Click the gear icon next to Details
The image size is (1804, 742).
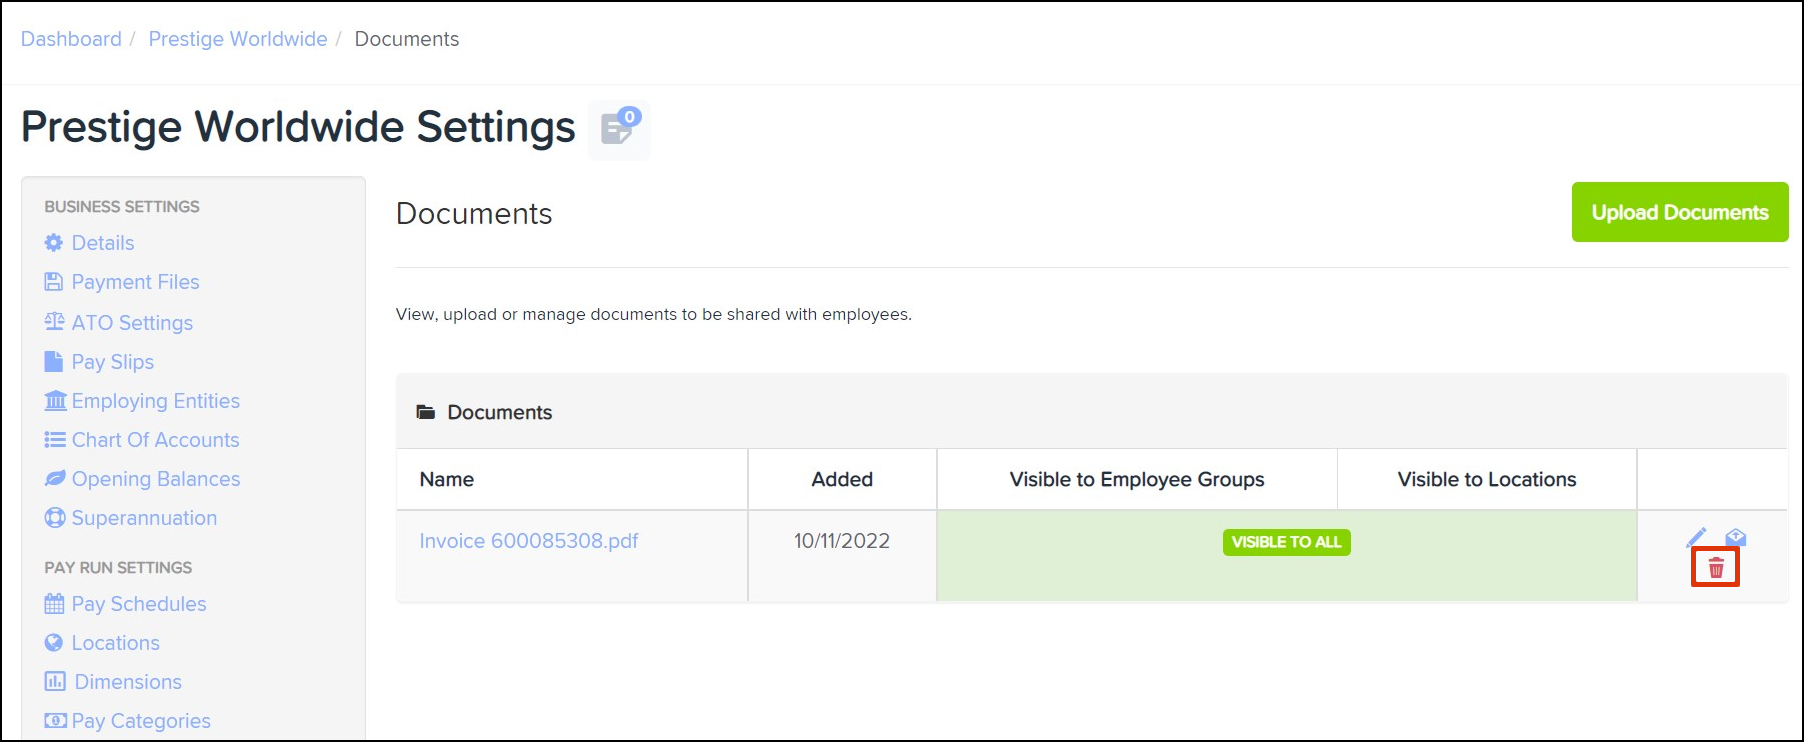coord(54,243)
